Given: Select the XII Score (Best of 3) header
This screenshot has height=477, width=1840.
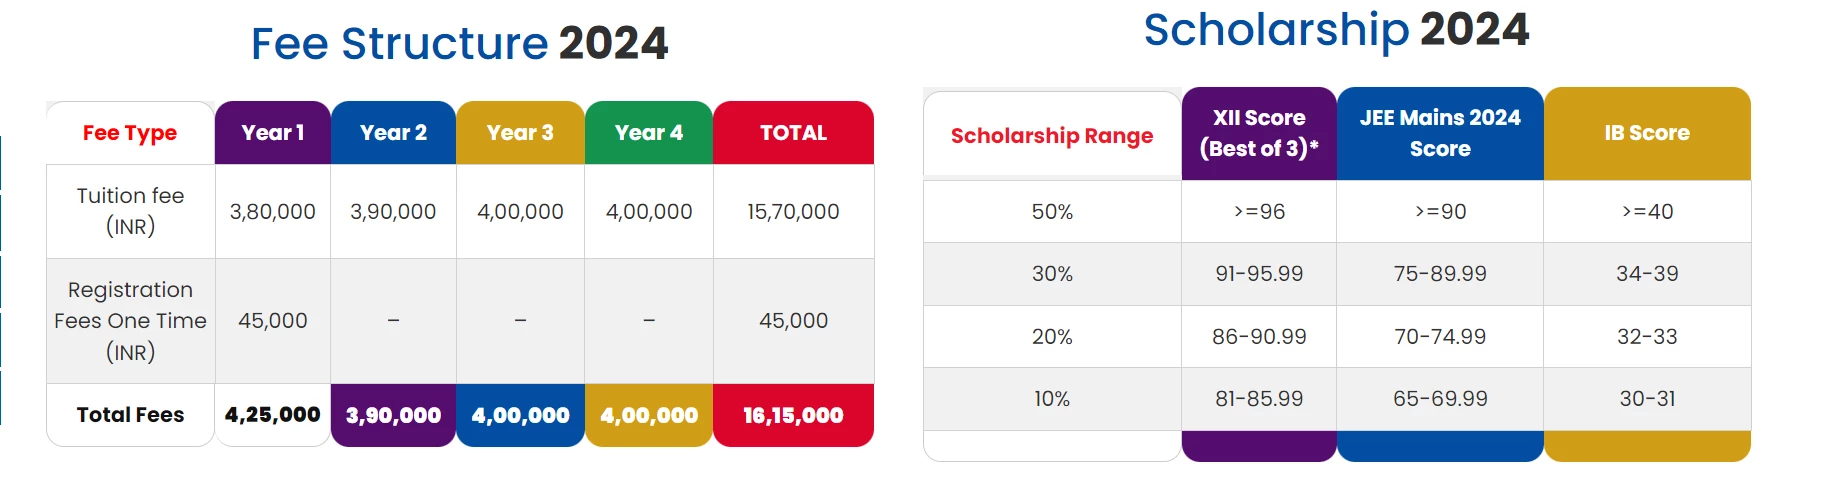Looking at the screenshot, I should tap(1259, 133).
